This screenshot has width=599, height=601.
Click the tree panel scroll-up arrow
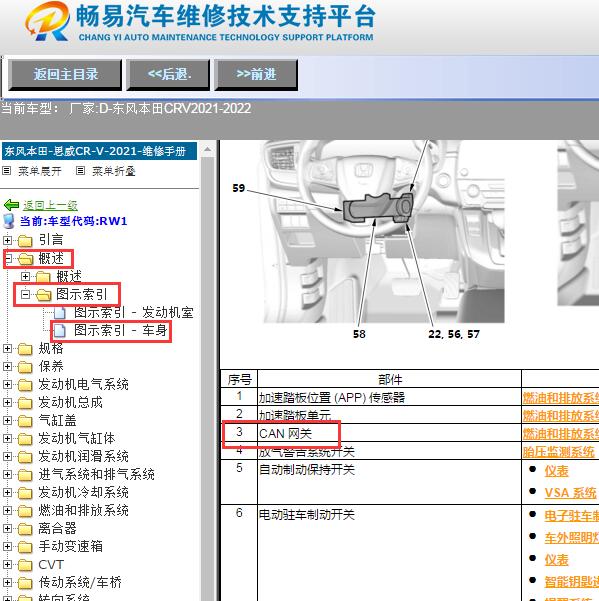(207, 149)
